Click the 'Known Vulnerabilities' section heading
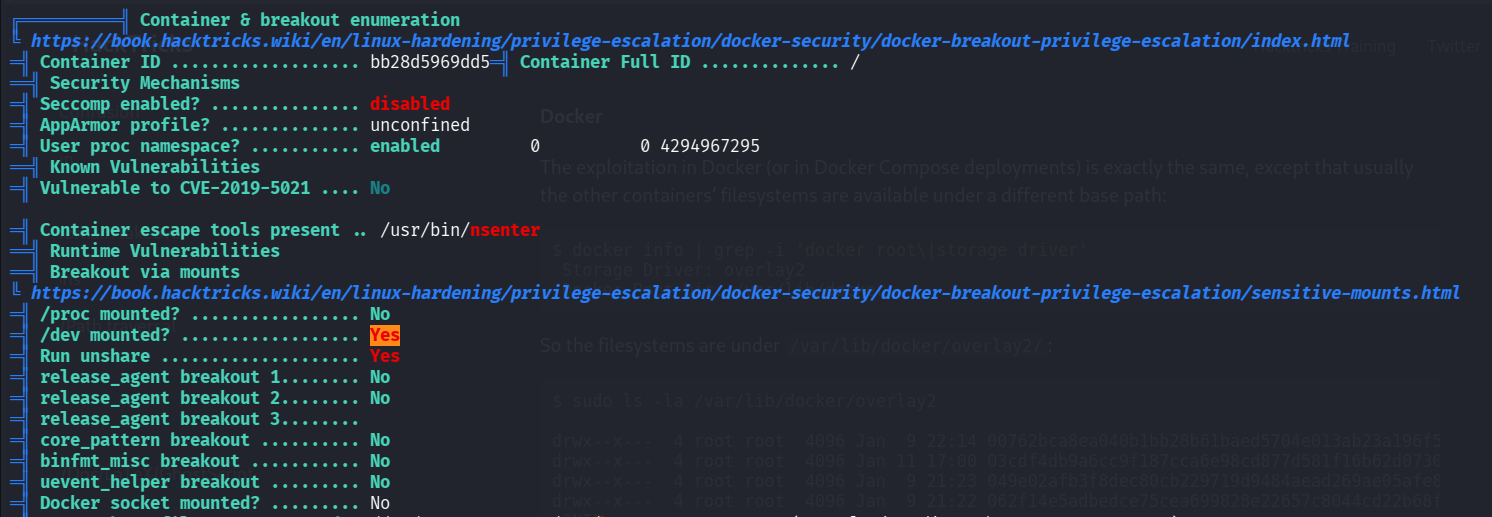Image resolution: width=1492 pixels, height=517 pixels. click(155, 167)
